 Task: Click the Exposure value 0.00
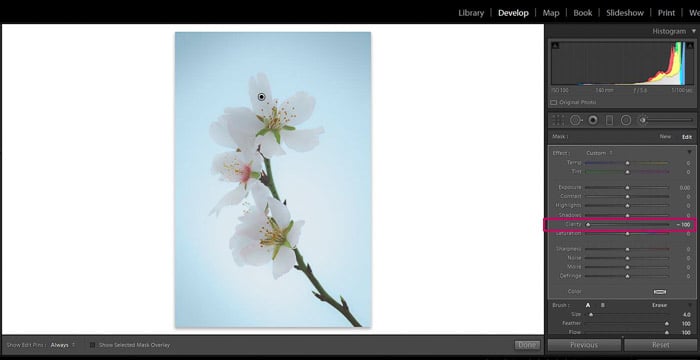pos(685,188)
